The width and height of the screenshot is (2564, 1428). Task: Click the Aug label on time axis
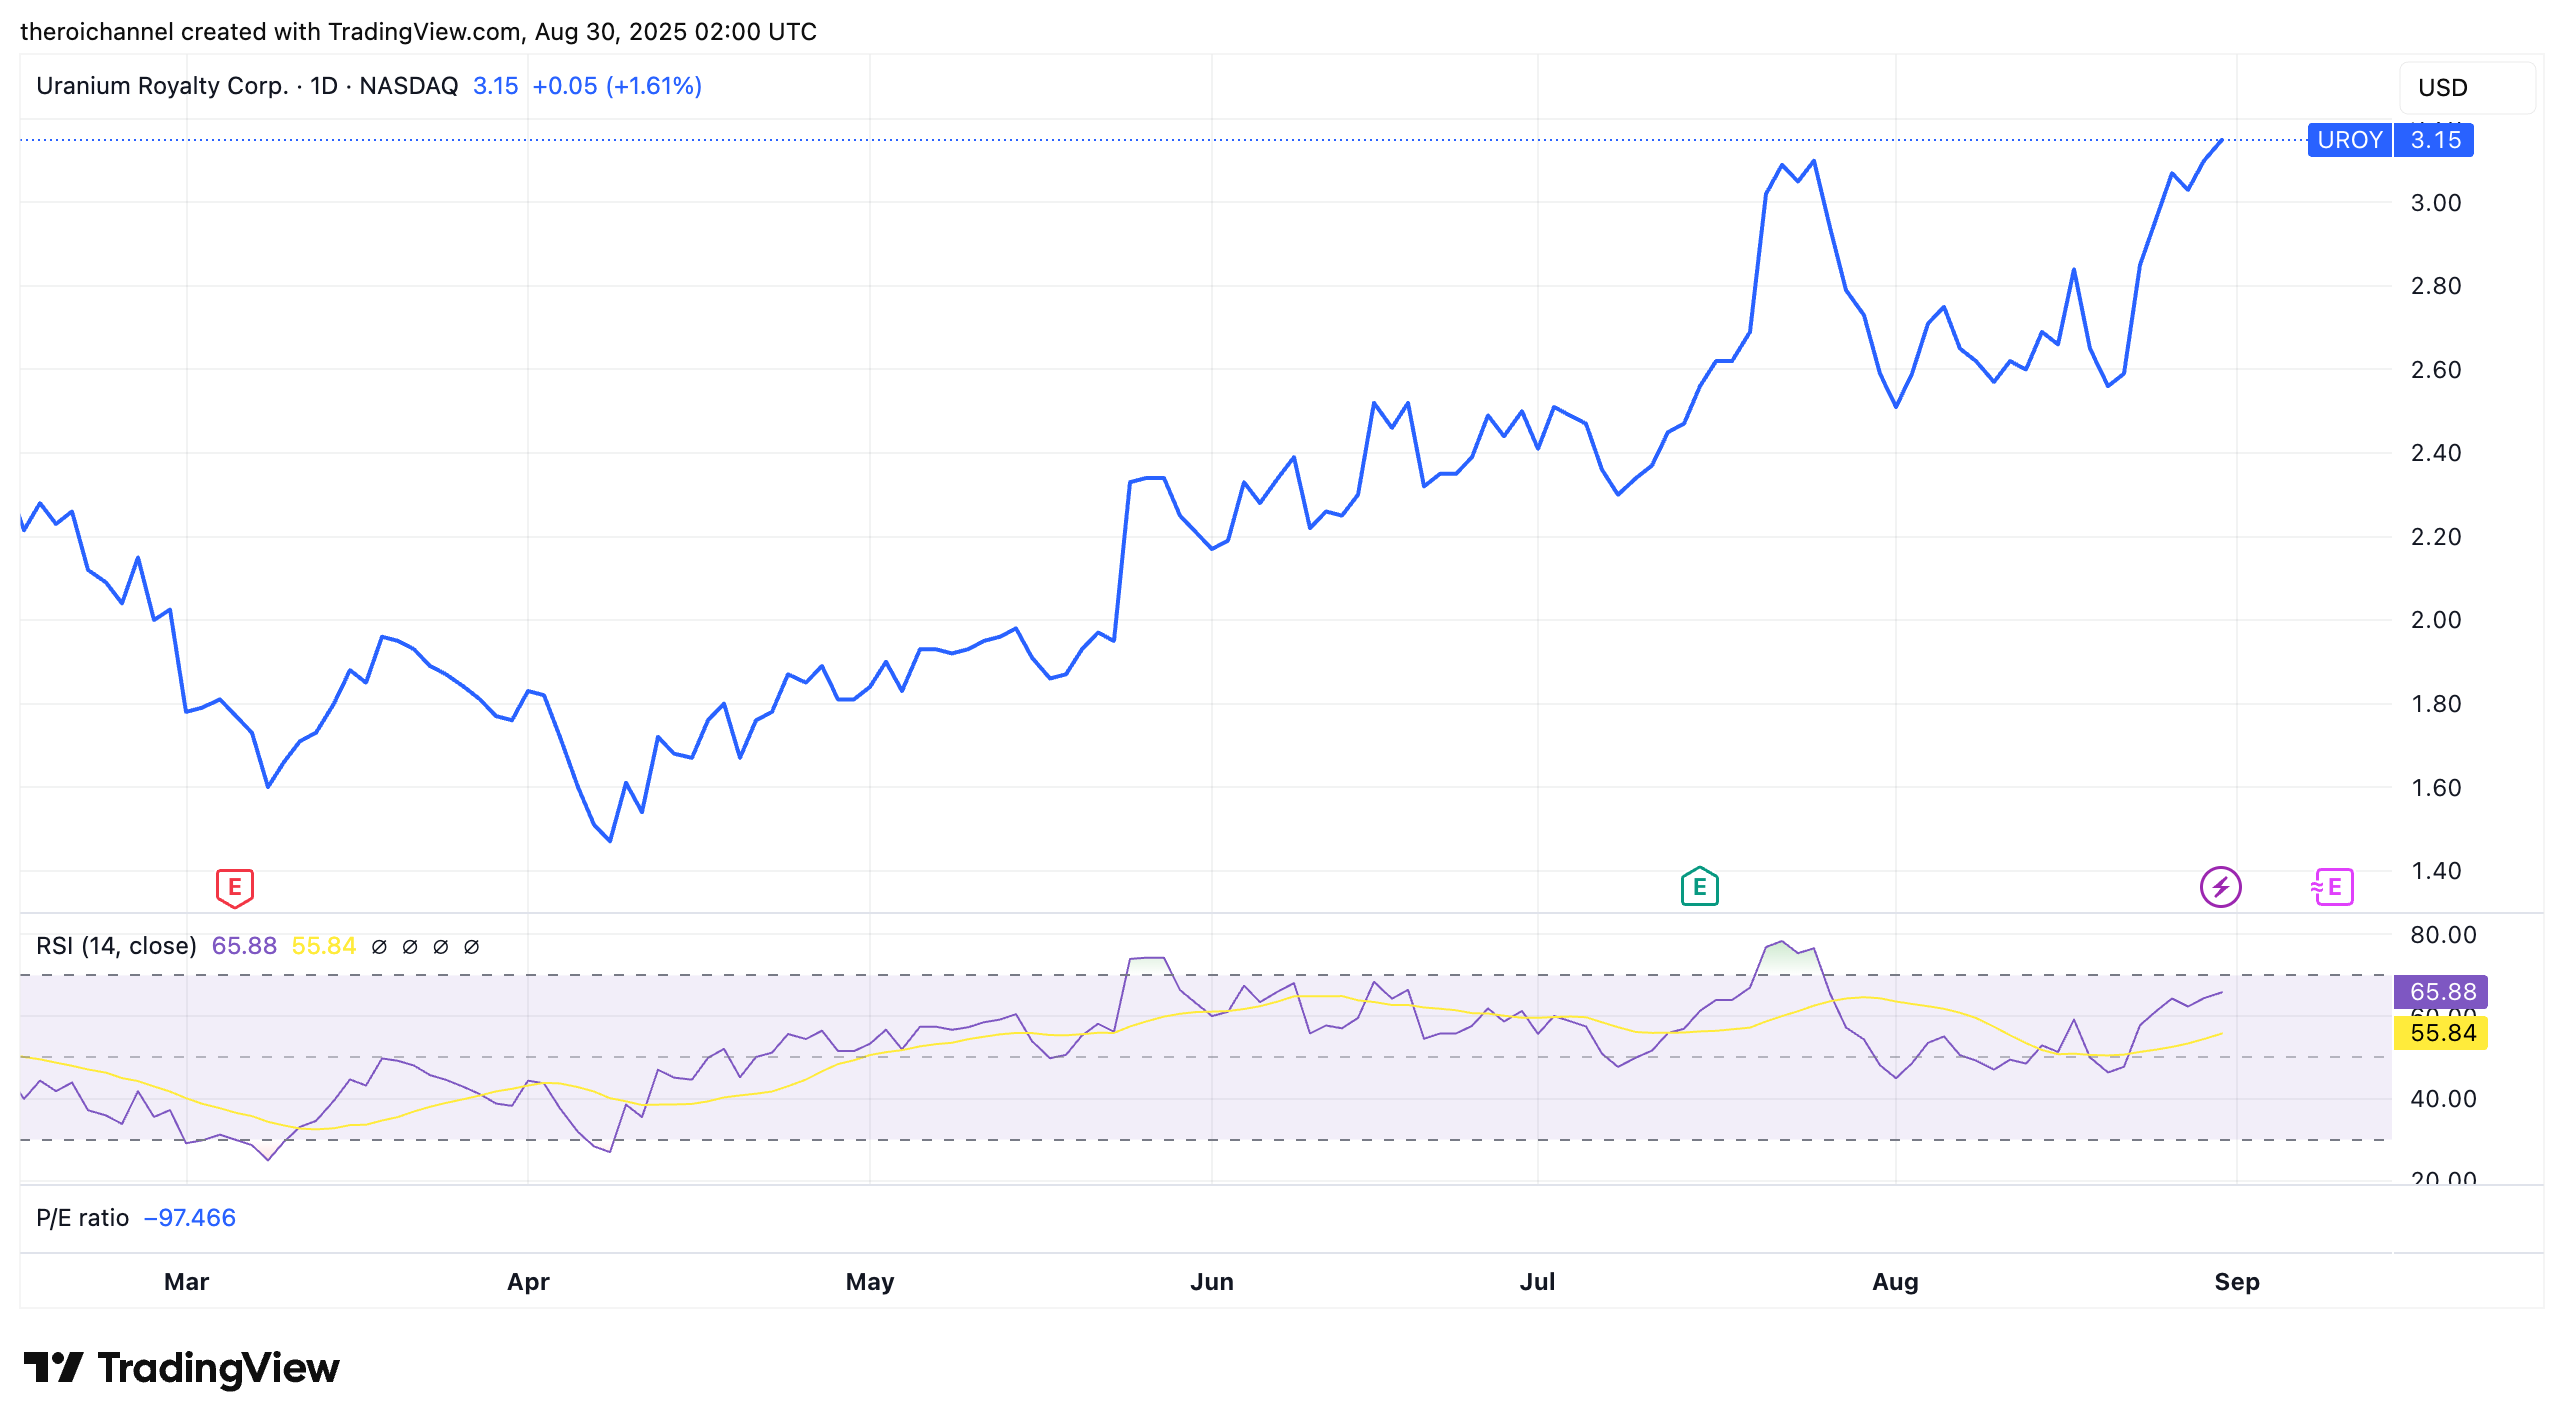point(1894,1282)
